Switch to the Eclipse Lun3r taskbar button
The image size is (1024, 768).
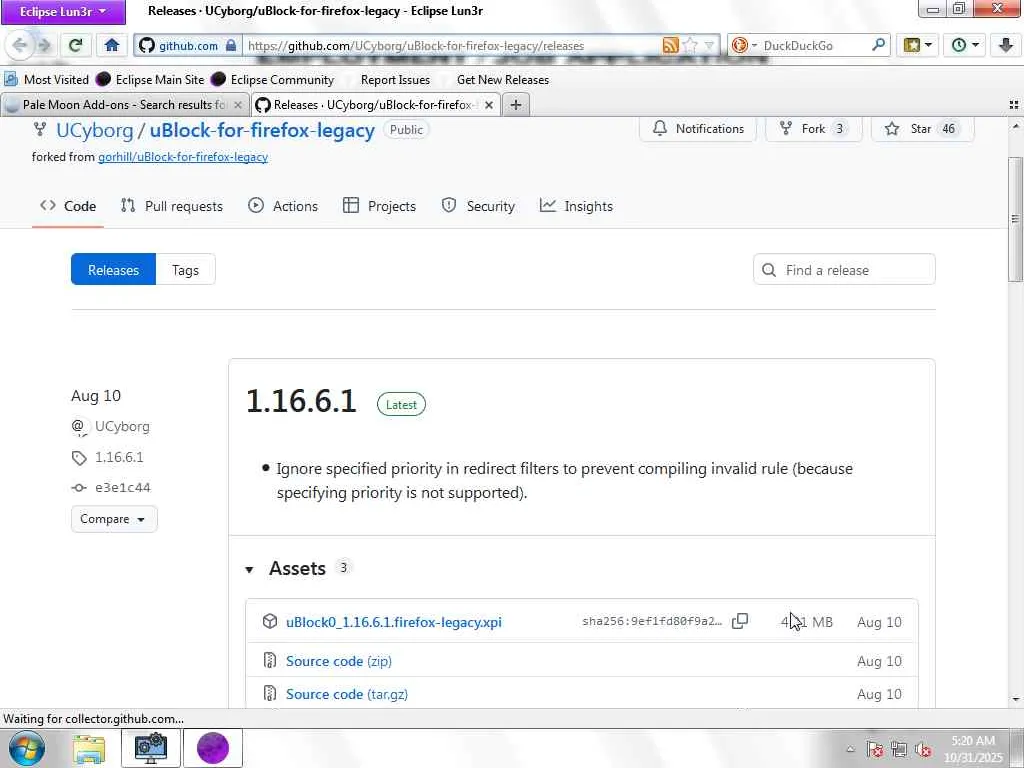(213, 748)
